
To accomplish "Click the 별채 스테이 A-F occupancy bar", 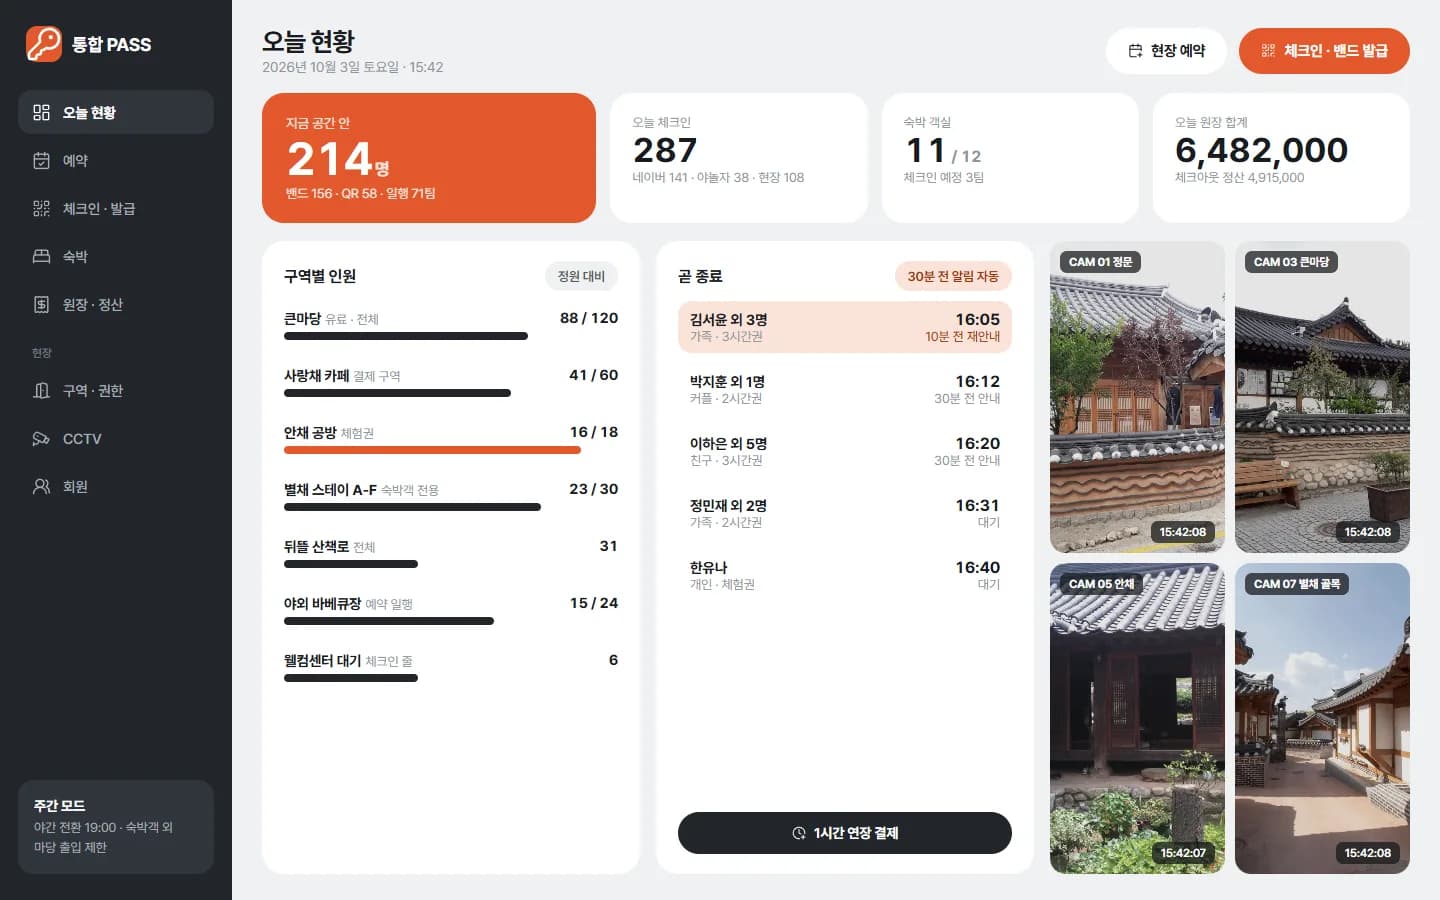I will click(x=412, y=507).
